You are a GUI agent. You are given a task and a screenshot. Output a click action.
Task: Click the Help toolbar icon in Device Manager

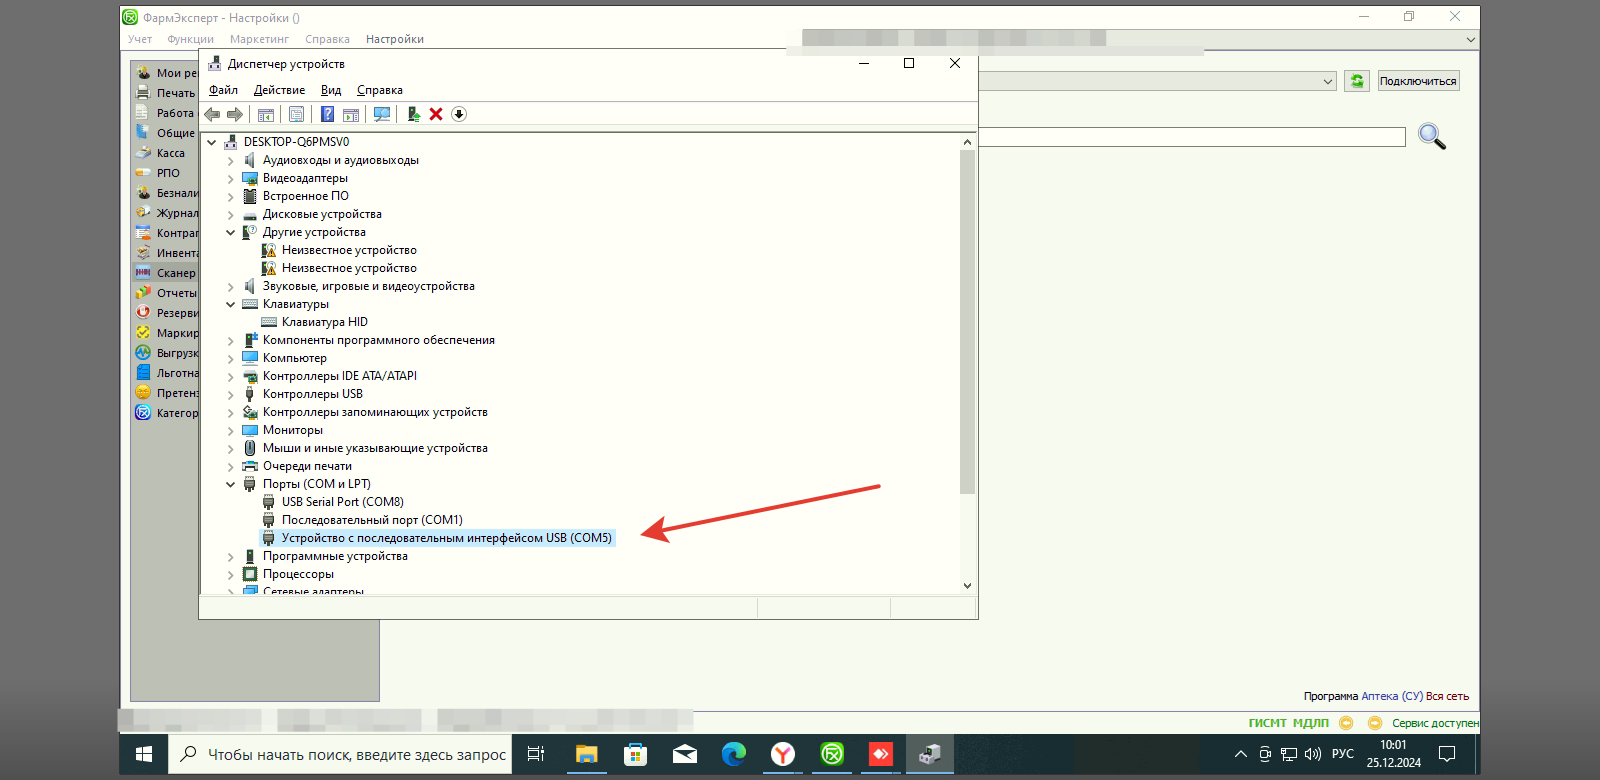click(x=327, y=114)
